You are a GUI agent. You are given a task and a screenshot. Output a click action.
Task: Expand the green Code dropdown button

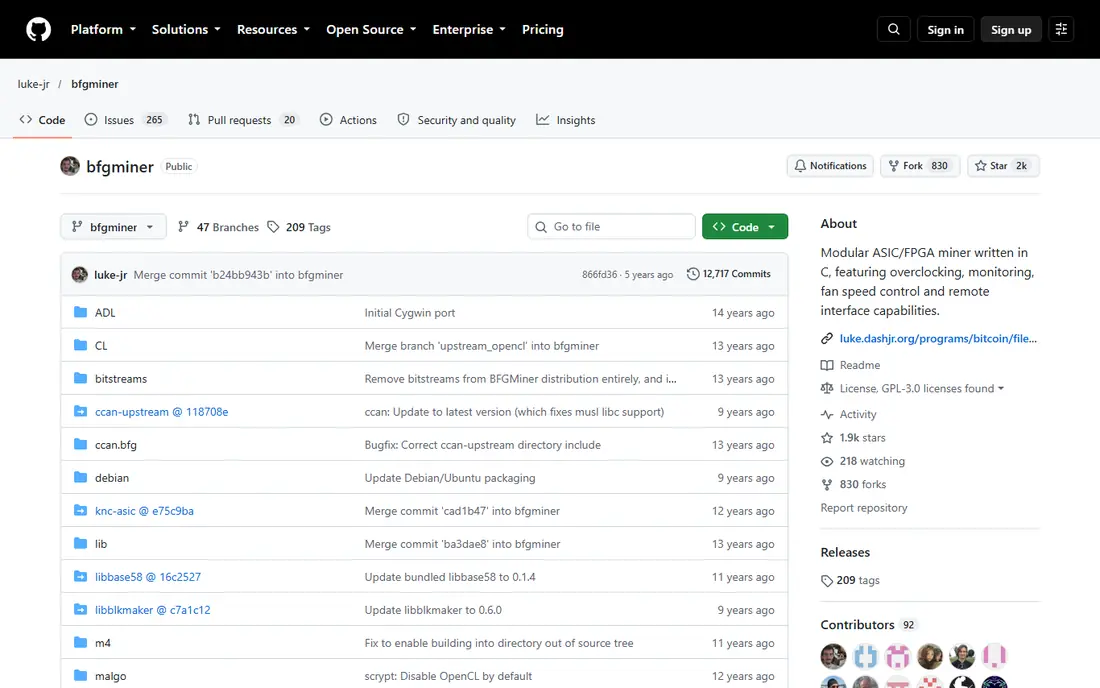(744, 227)
